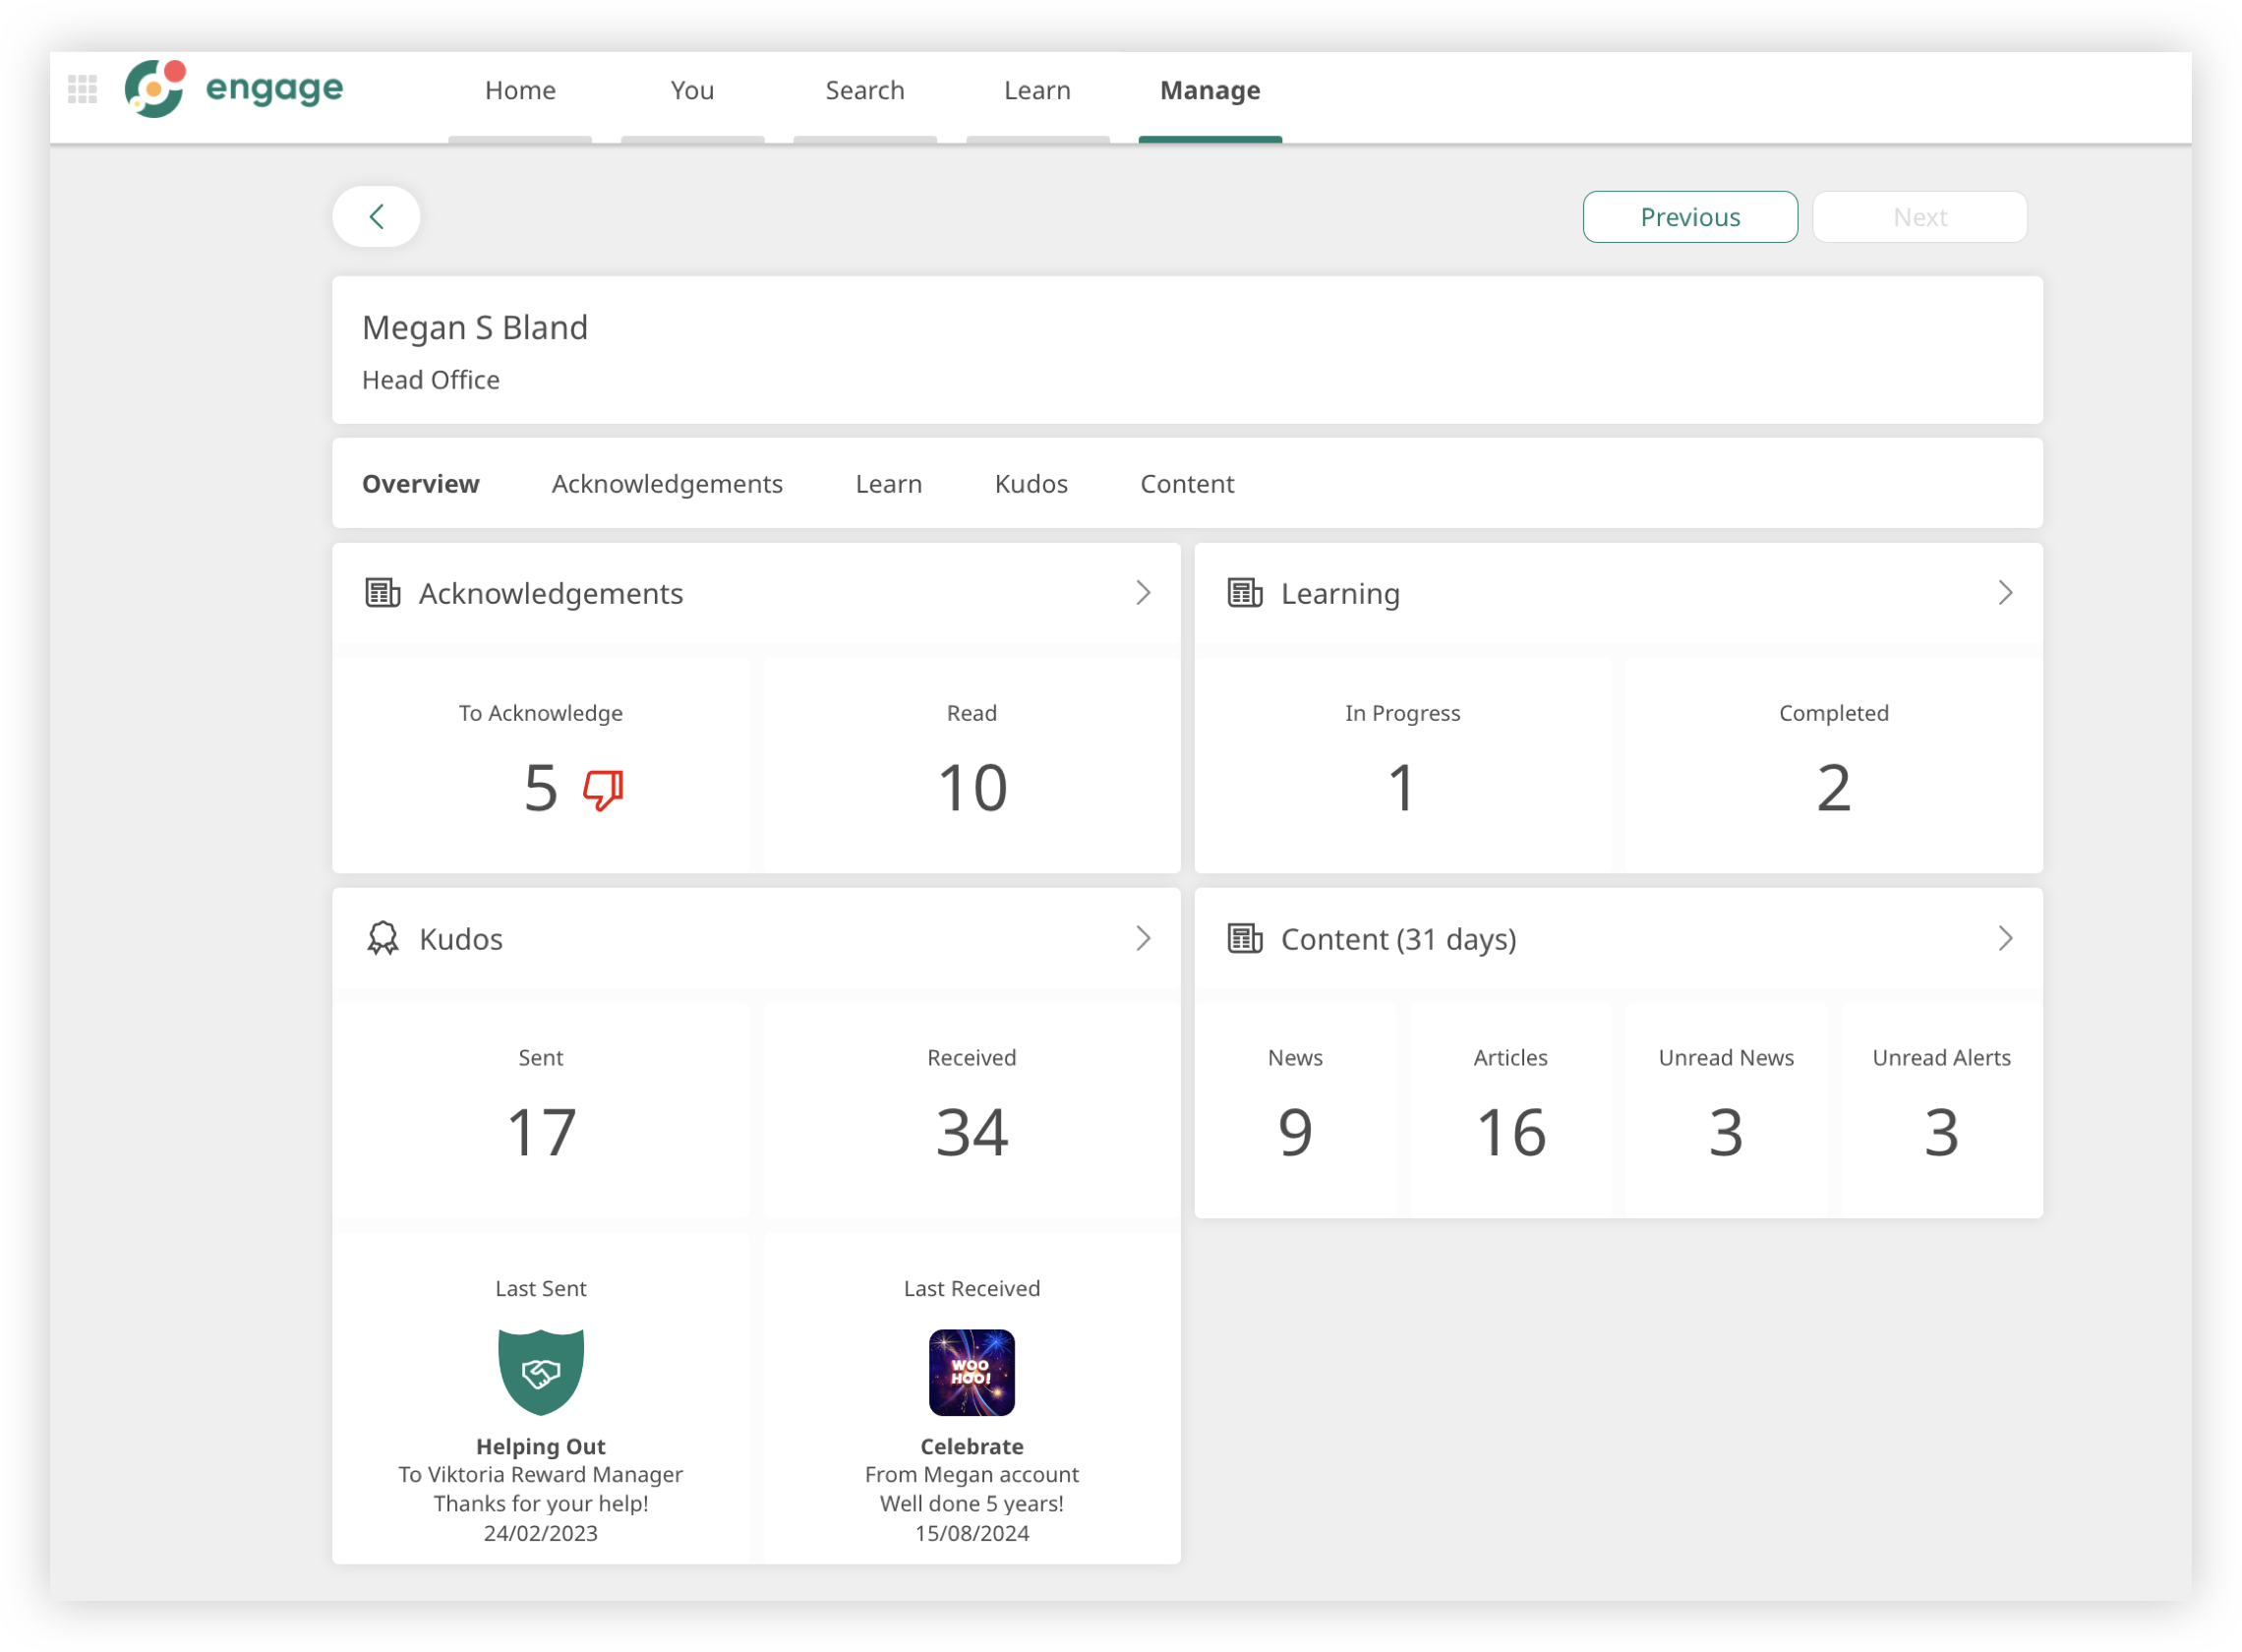This screenshot has height=1652, width=2242.
Task: Switch to the Acknowledgements tab
Action: pos(667,484)
